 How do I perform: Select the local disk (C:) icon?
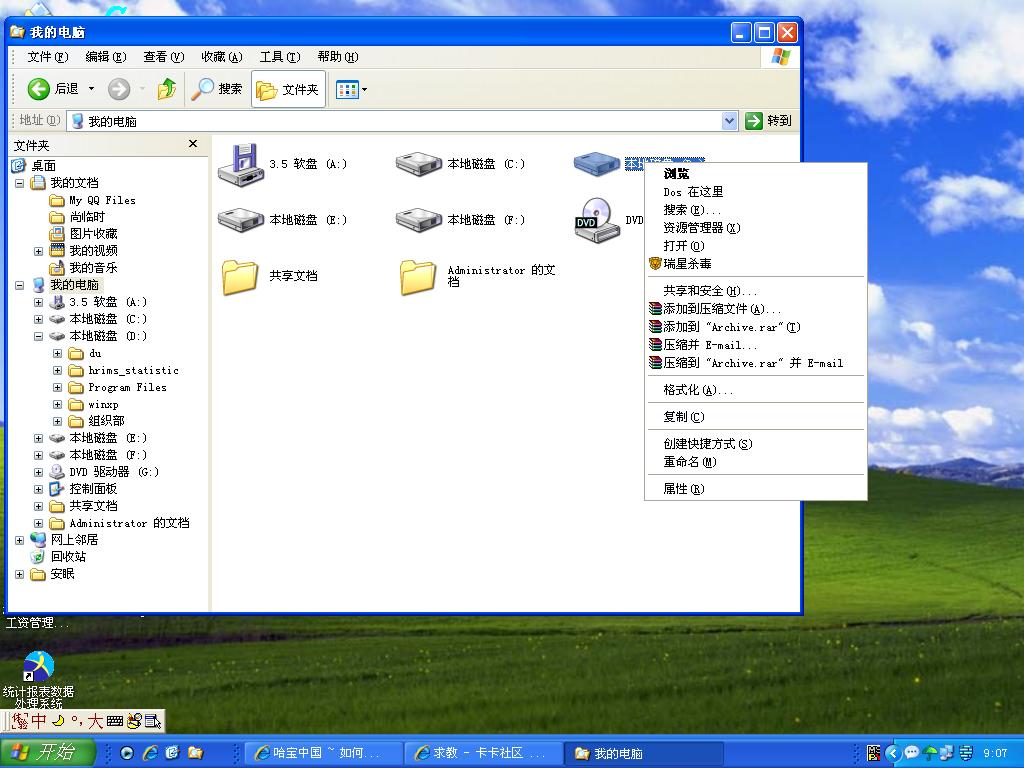419,164
